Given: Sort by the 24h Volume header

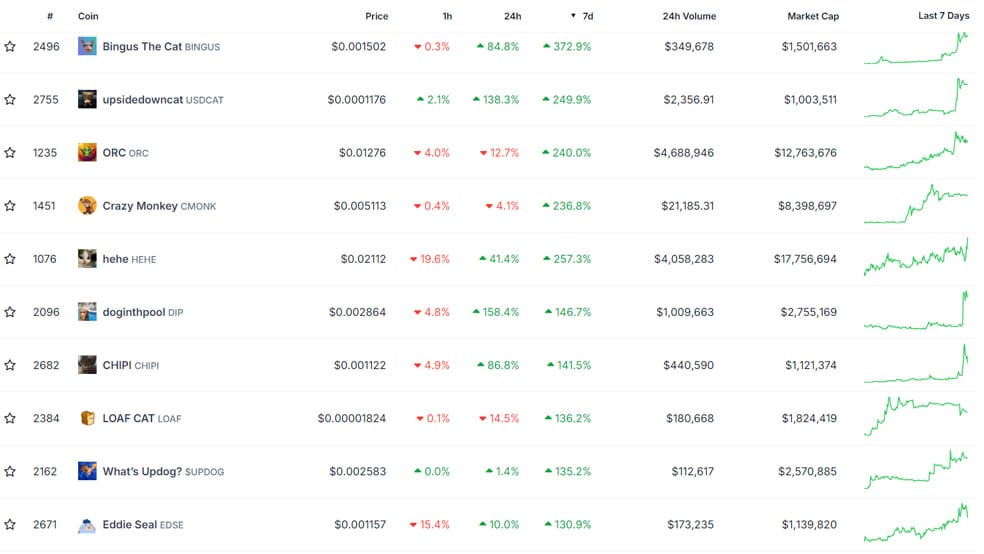Looking at the screenshot, I should pyautogui.click(x=689, y=16).
